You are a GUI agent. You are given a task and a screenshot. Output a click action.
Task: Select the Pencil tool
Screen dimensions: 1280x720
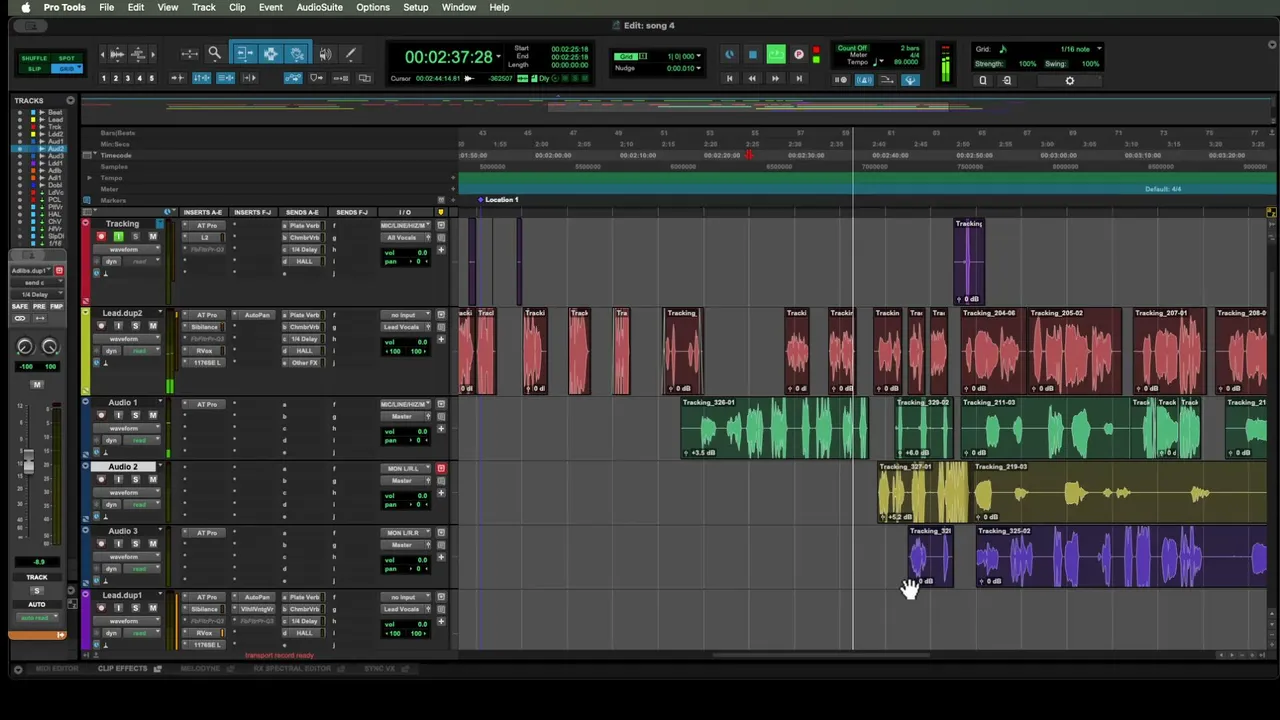click(x=350, y=54)
